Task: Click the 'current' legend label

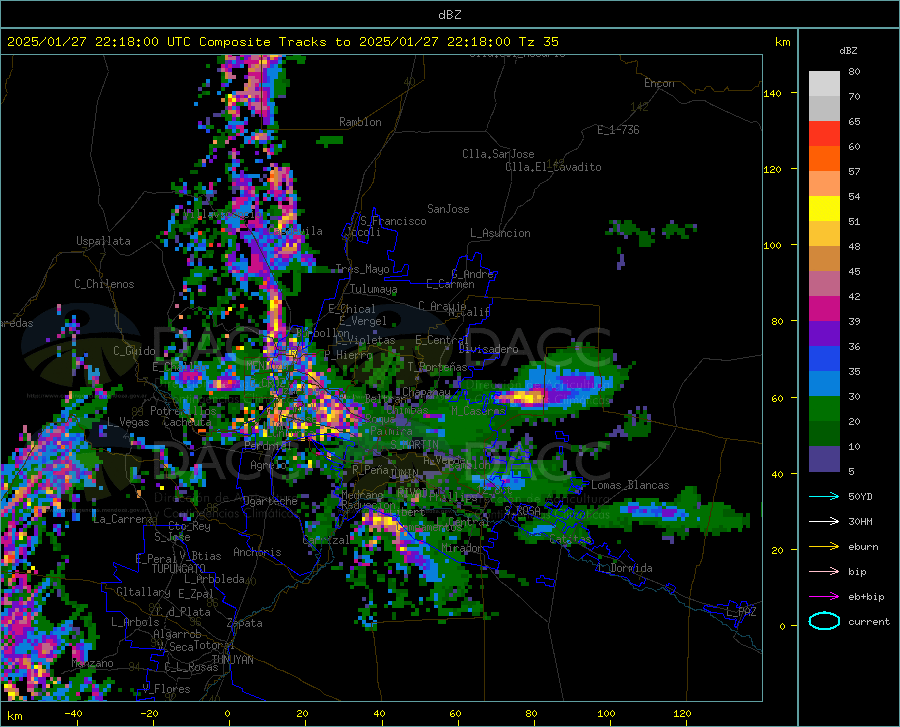Action: pos(869,621)
